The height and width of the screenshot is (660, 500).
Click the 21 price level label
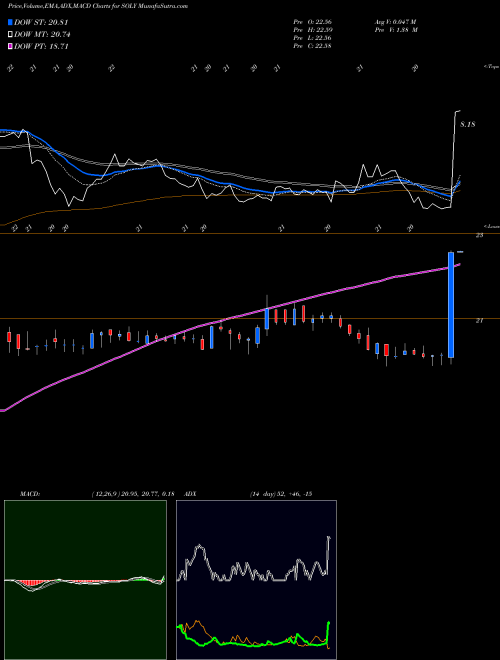pos(479,321)
